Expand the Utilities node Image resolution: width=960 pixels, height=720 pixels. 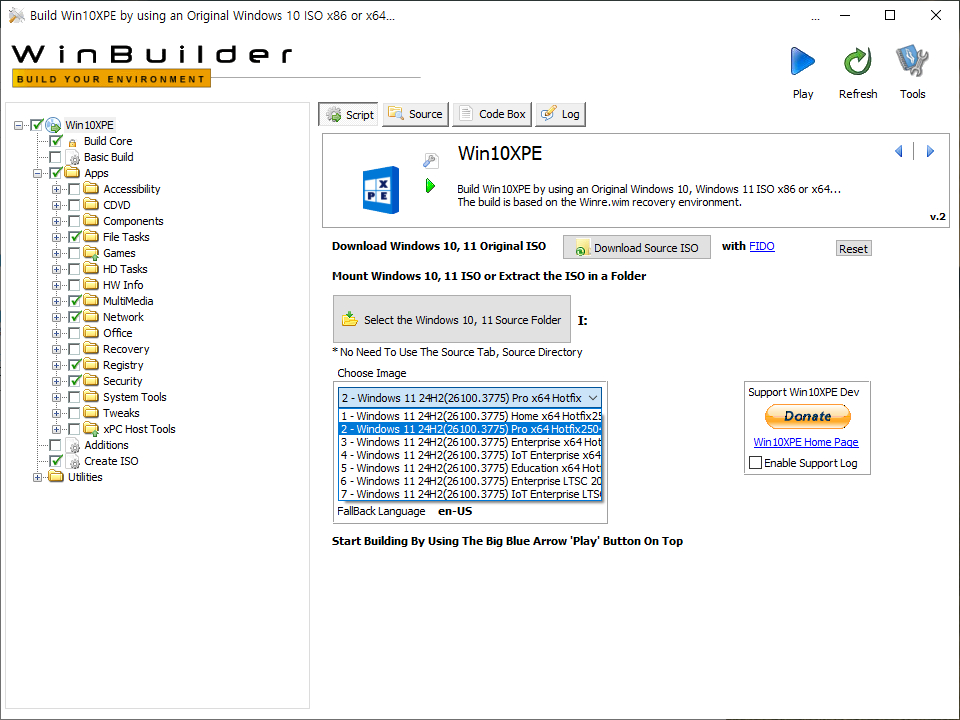[x=37, y=477]
